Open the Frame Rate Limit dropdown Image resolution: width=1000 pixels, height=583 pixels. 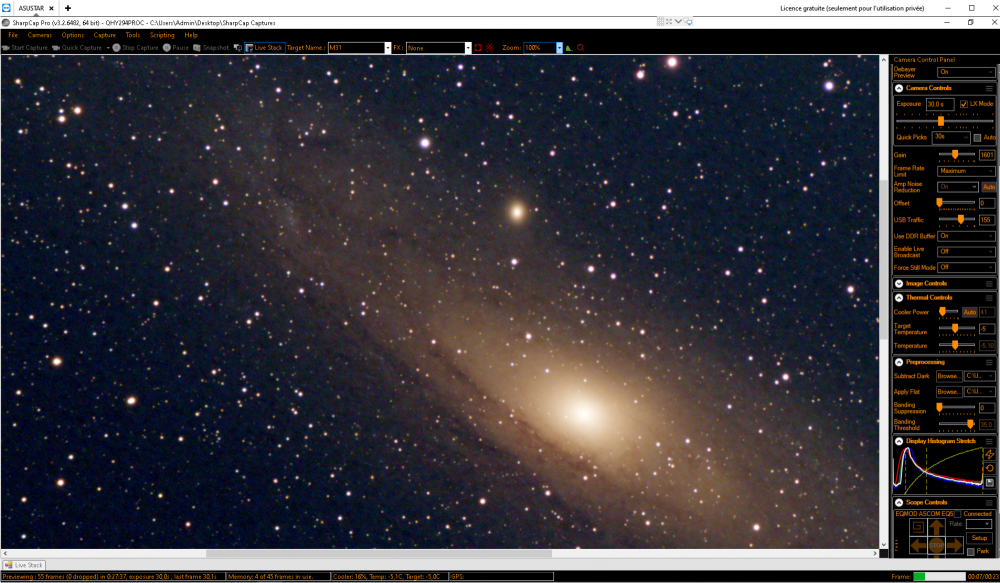tap(966, 171)
